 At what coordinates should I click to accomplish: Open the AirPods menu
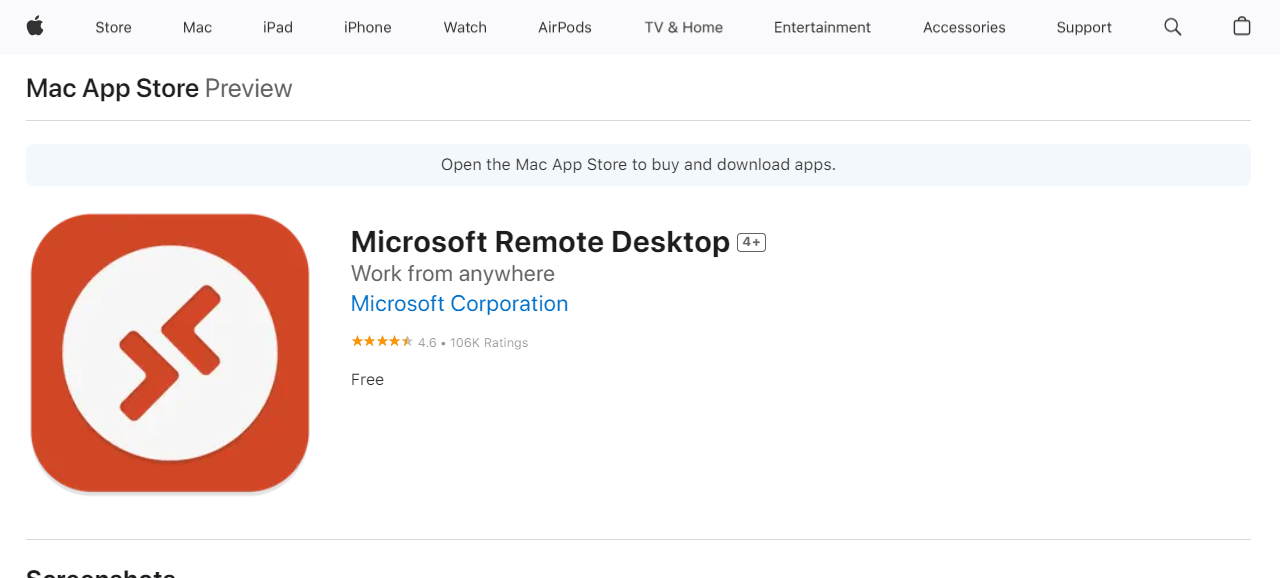(x=565, y=27)
